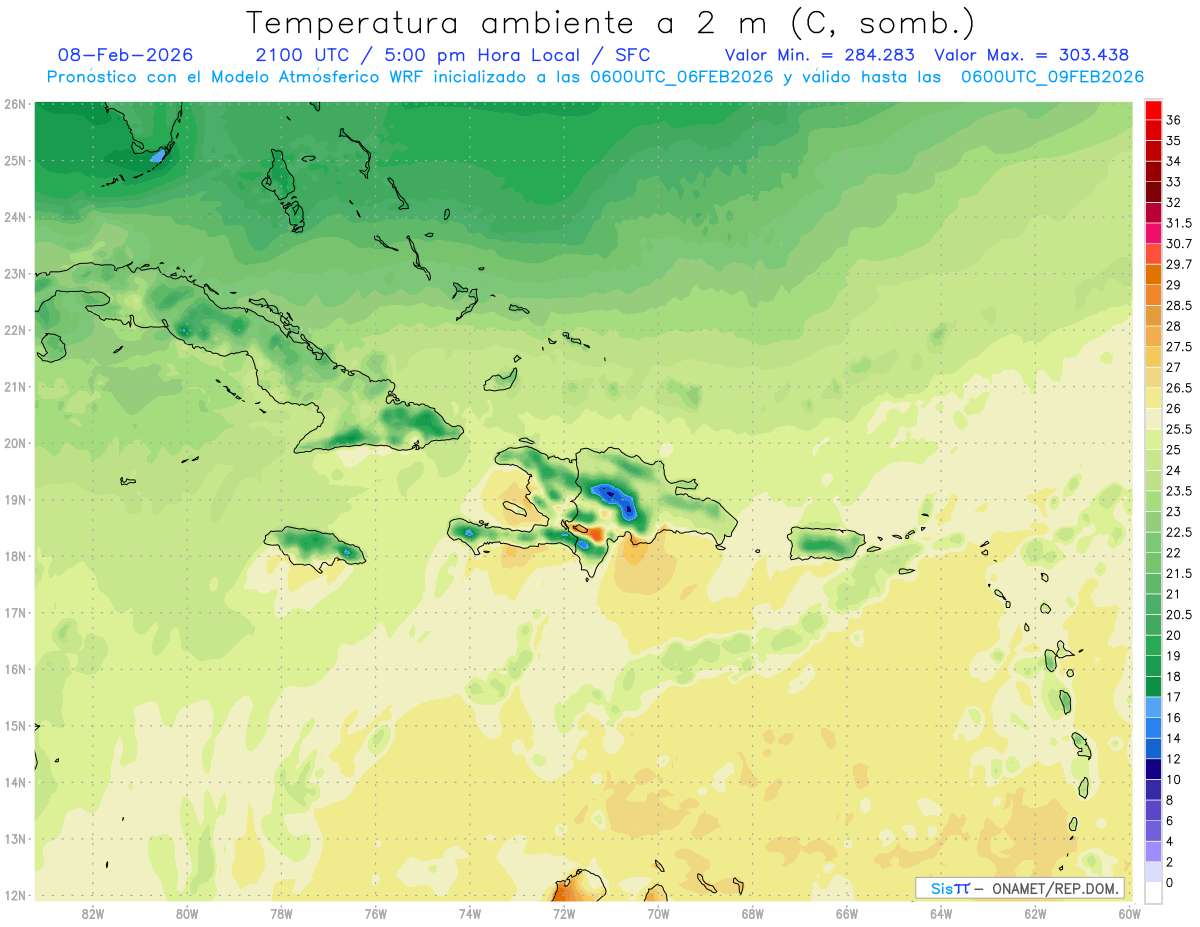Viewport: 1200px width, 927px height.
Task: Click "2100 UTC / 5:00 pm Hora Local / SFC"
Action: coord(453,55)
